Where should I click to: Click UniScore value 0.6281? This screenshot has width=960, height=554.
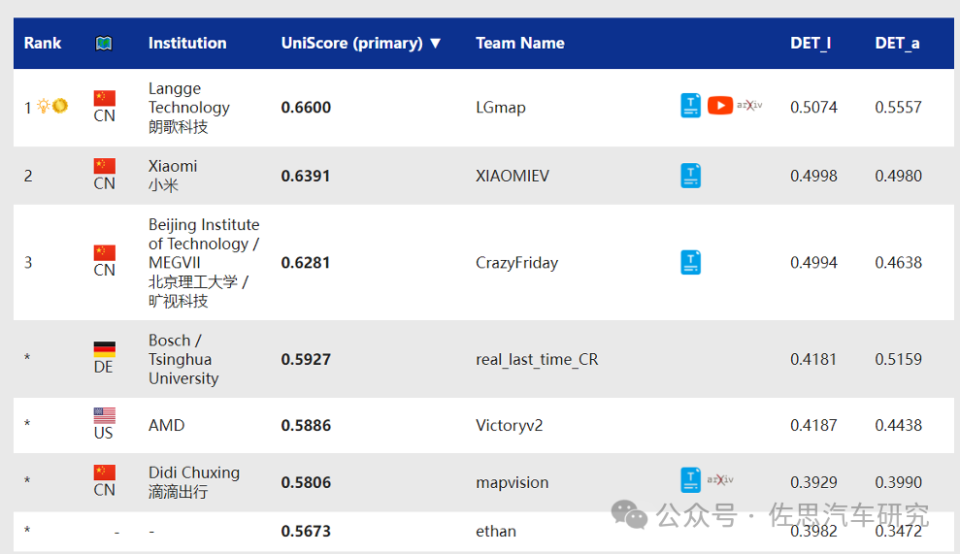tap(306, 263)
